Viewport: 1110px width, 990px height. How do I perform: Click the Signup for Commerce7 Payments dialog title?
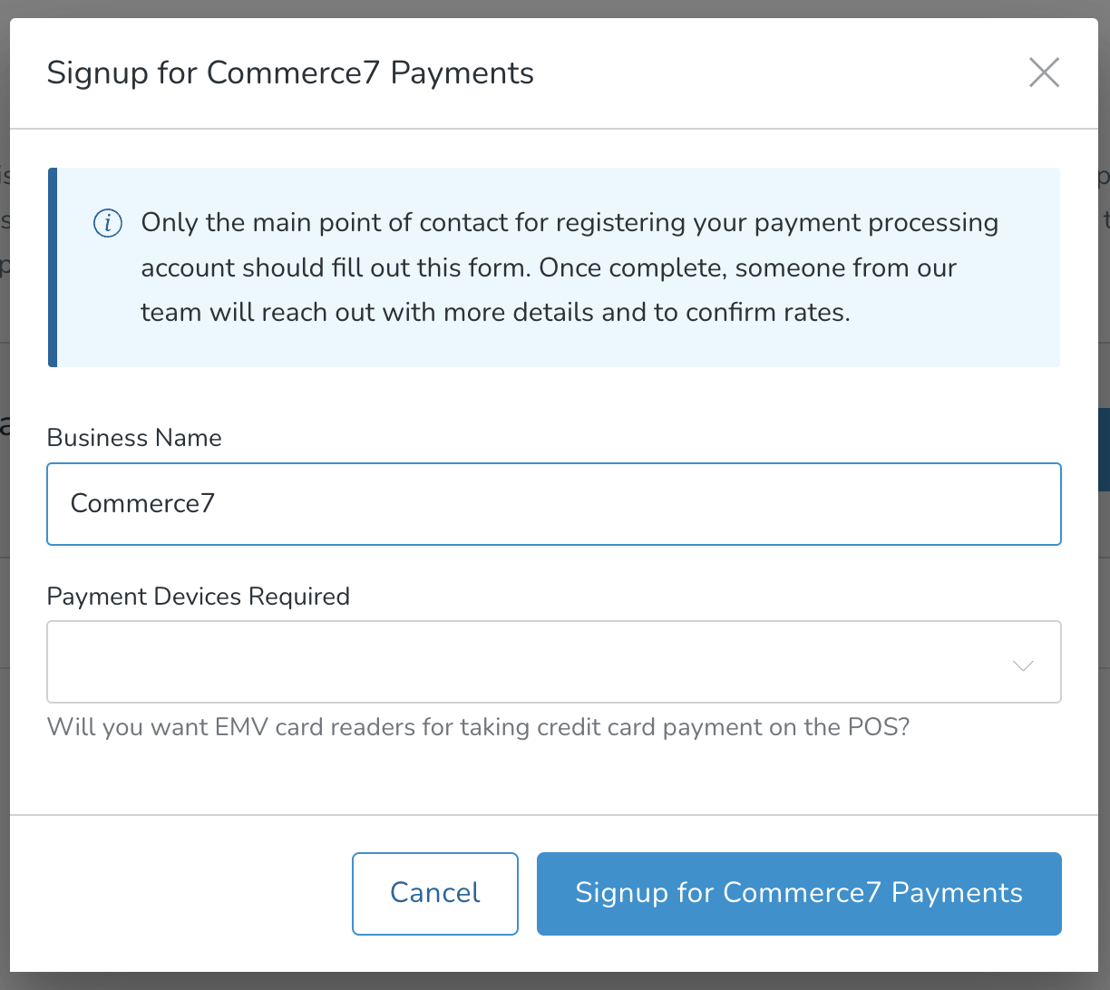click(292, 72)
